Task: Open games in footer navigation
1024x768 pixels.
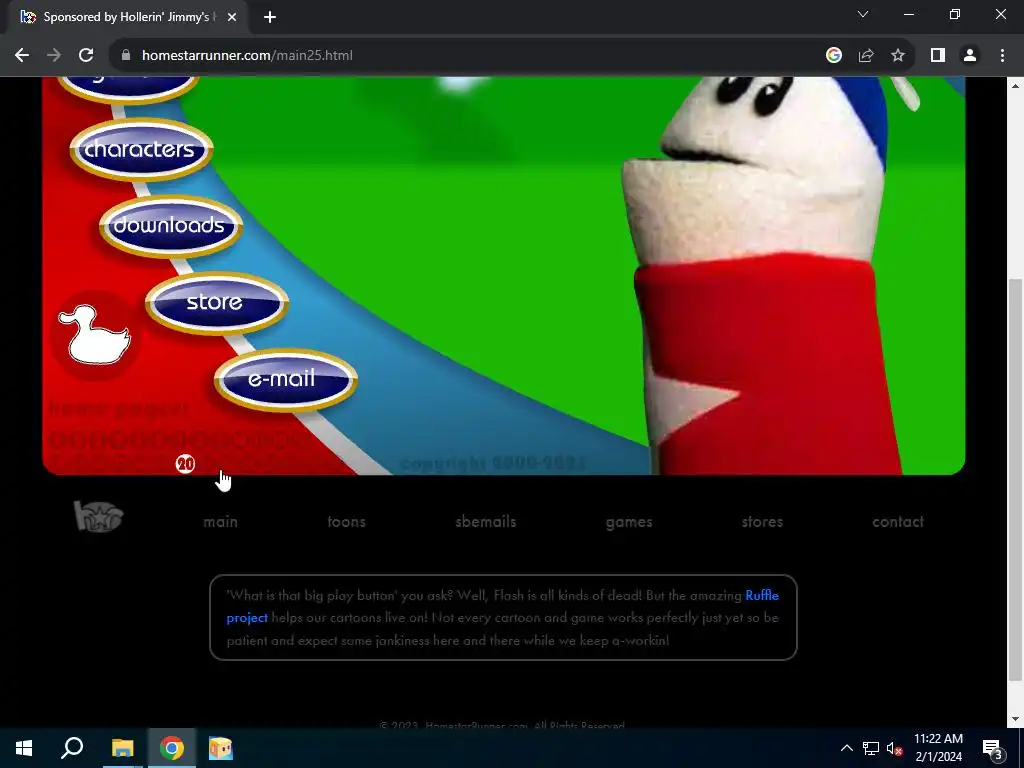Action: 629,522
